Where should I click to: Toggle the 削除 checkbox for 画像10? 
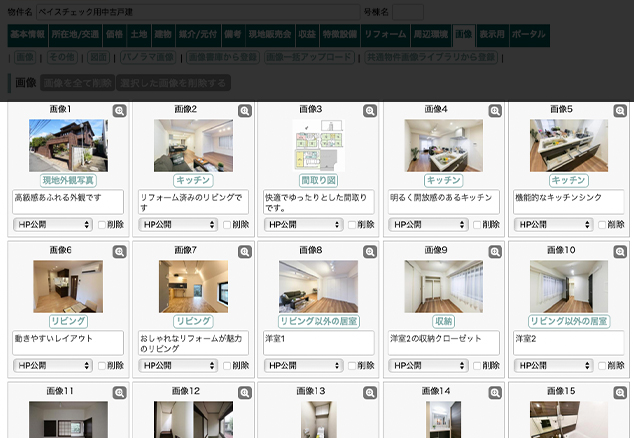(602, 366)
